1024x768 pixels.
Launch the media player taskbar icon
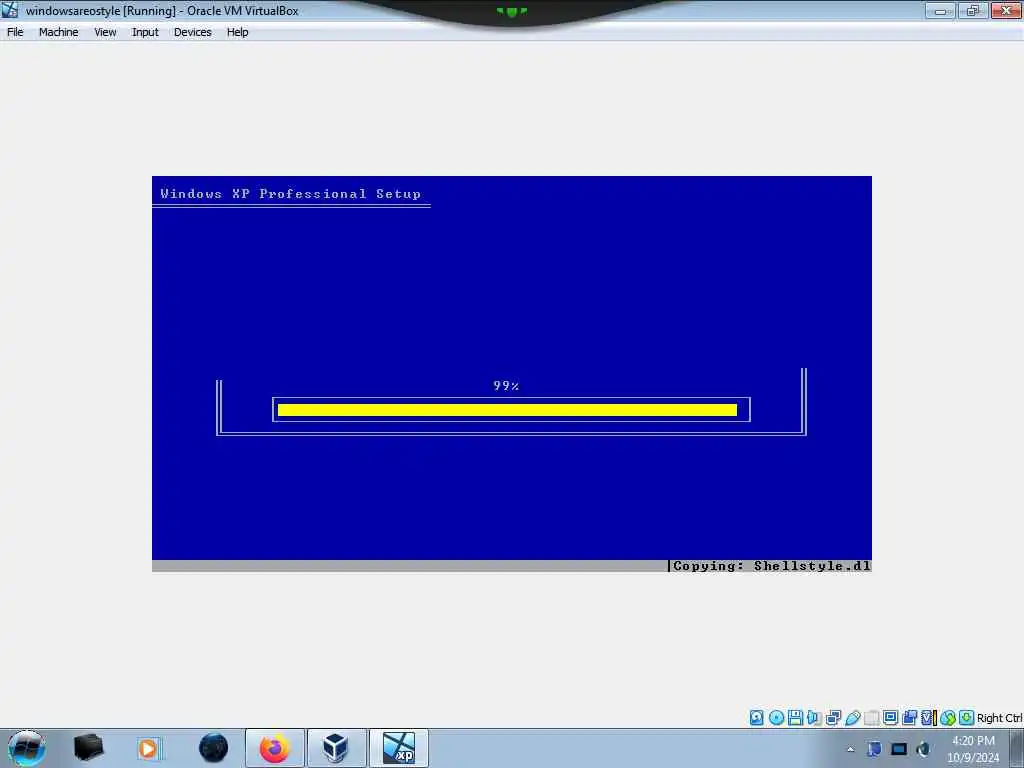pyautogui.click(x=149, y=748)
